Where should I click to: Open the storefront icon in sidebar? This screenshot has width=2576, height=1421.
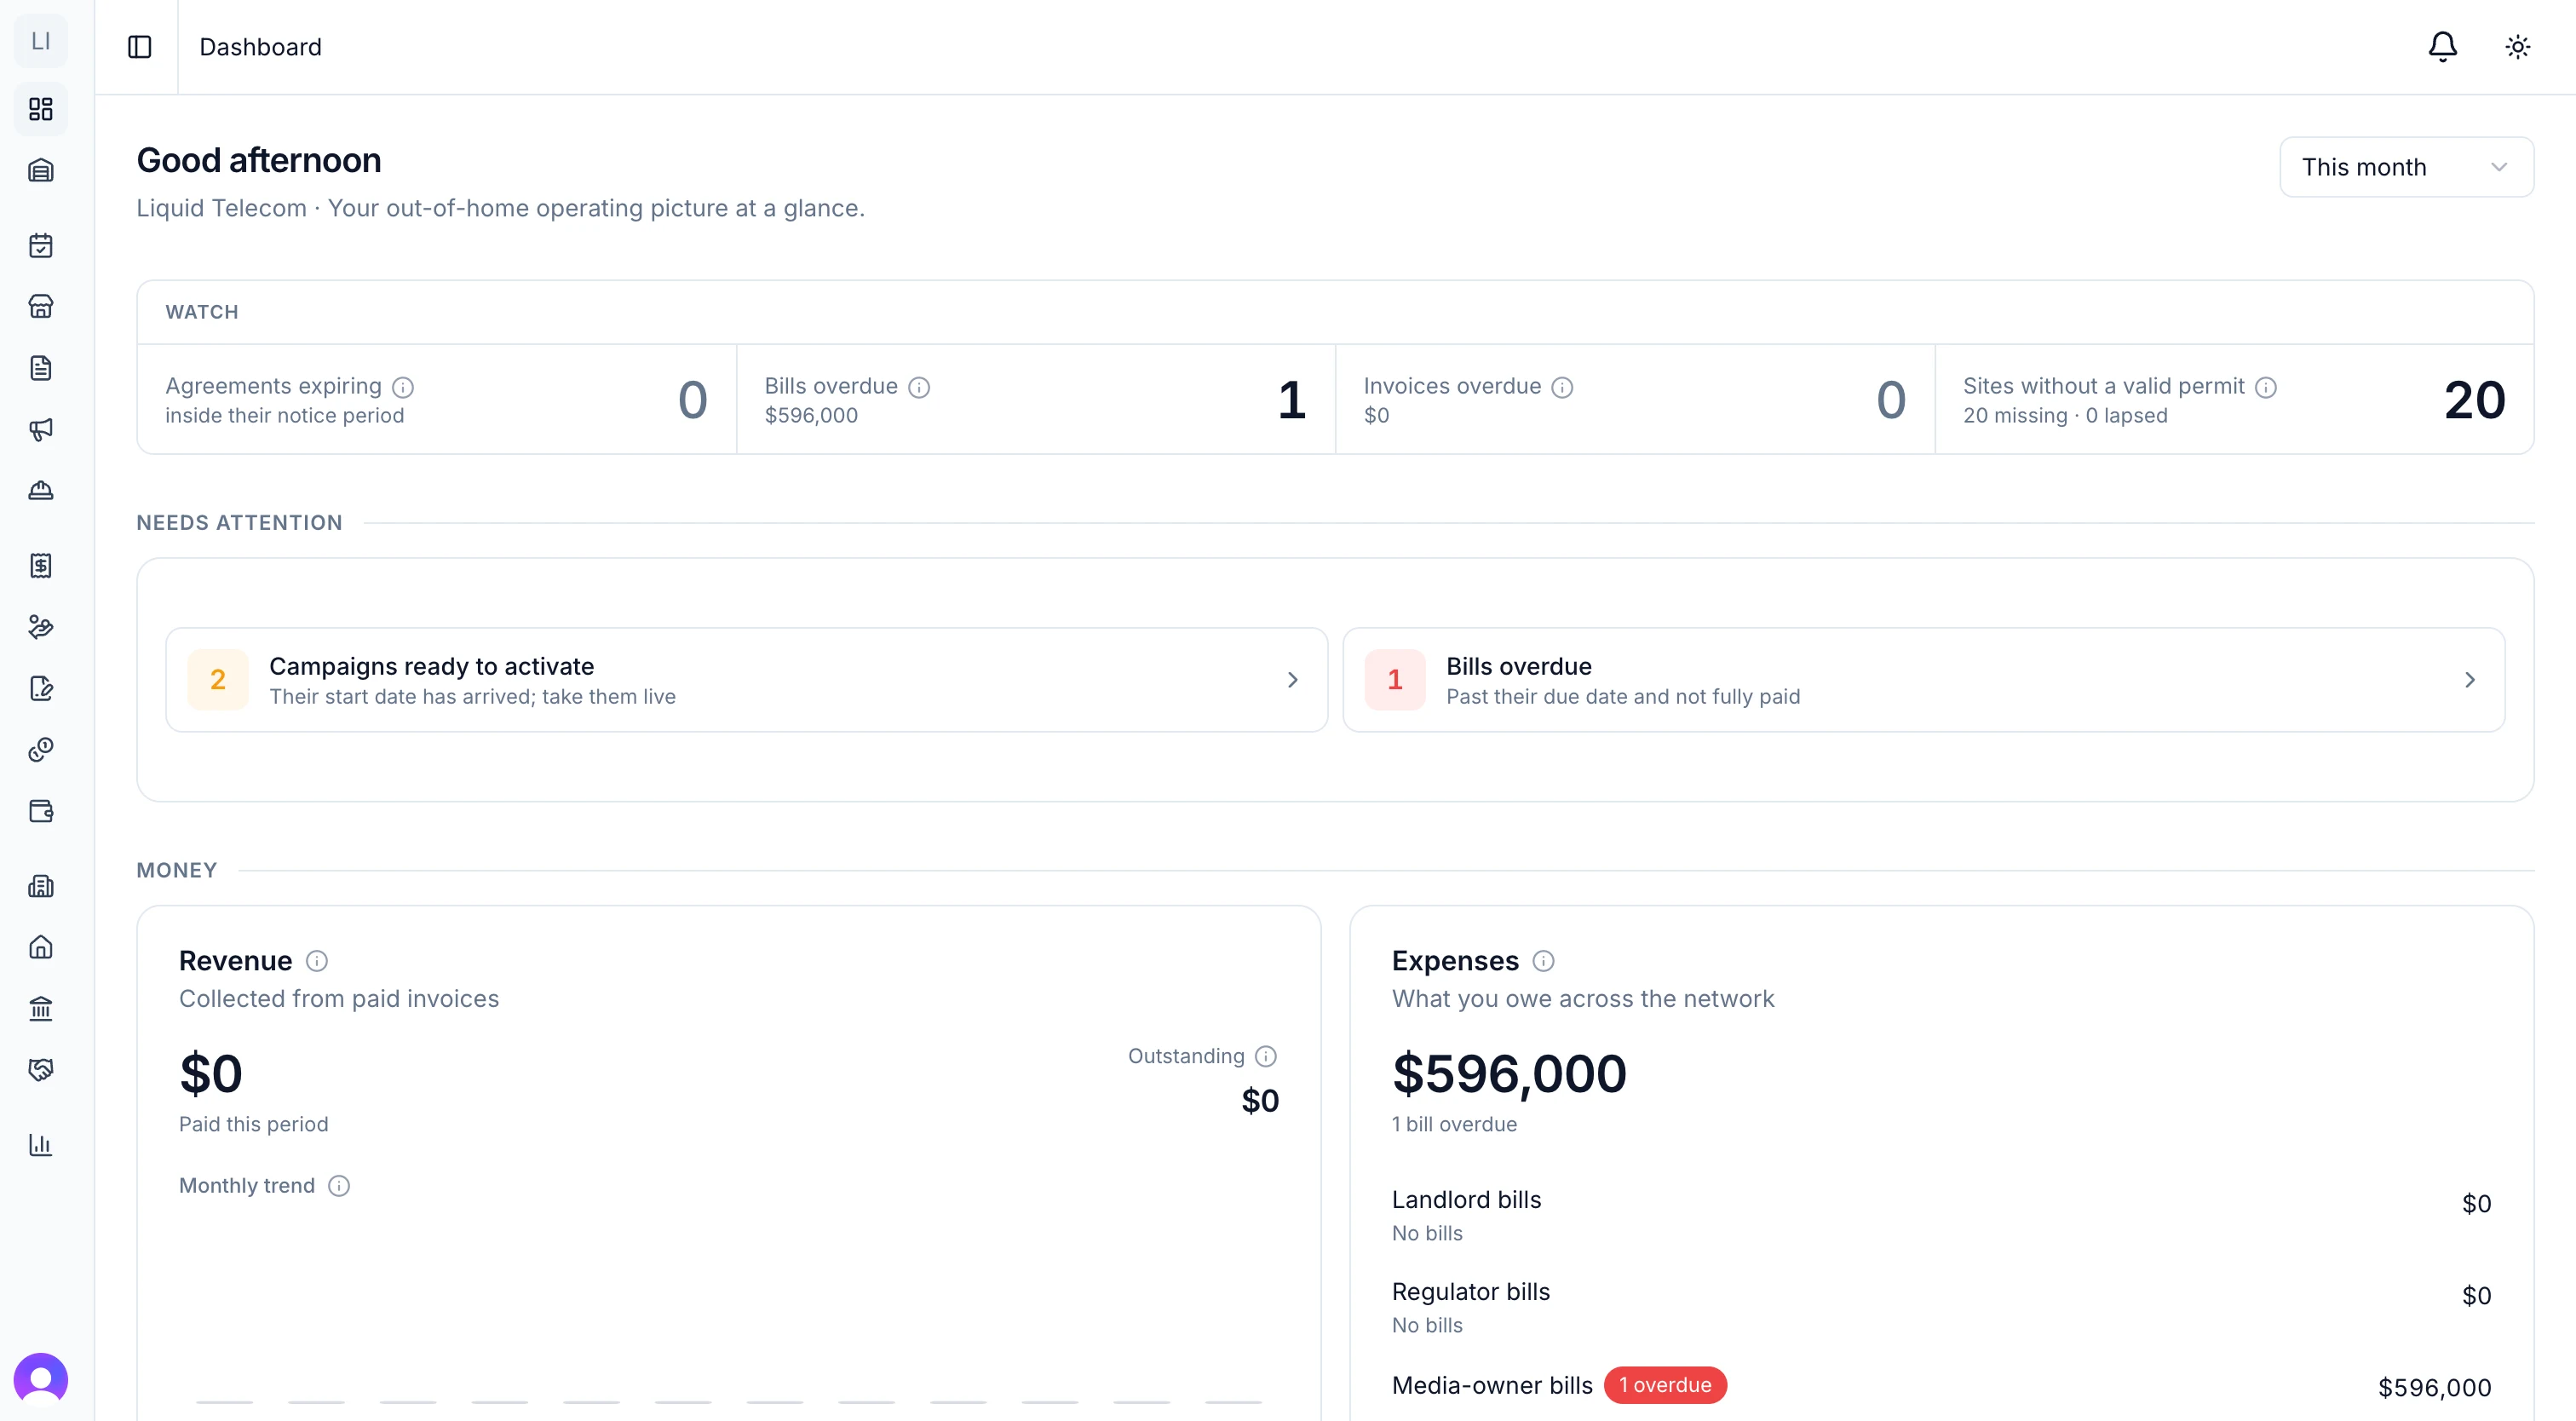point(41,306)
